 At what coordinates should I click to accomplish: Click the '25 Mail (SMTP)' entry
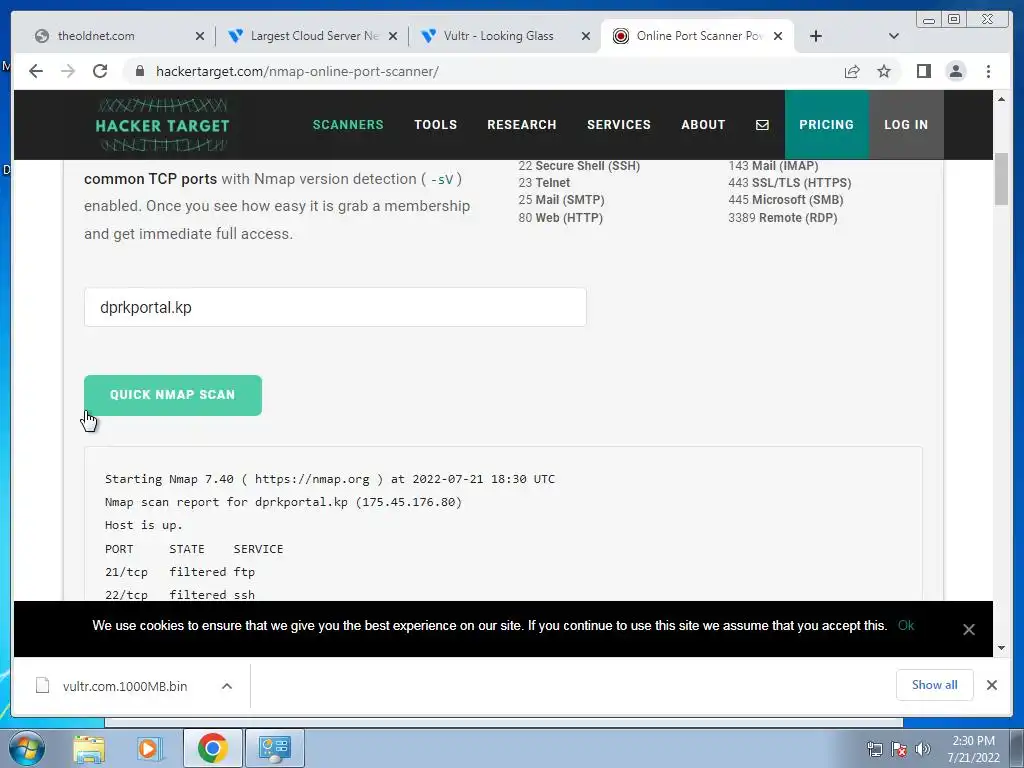[x=561, y=200]
